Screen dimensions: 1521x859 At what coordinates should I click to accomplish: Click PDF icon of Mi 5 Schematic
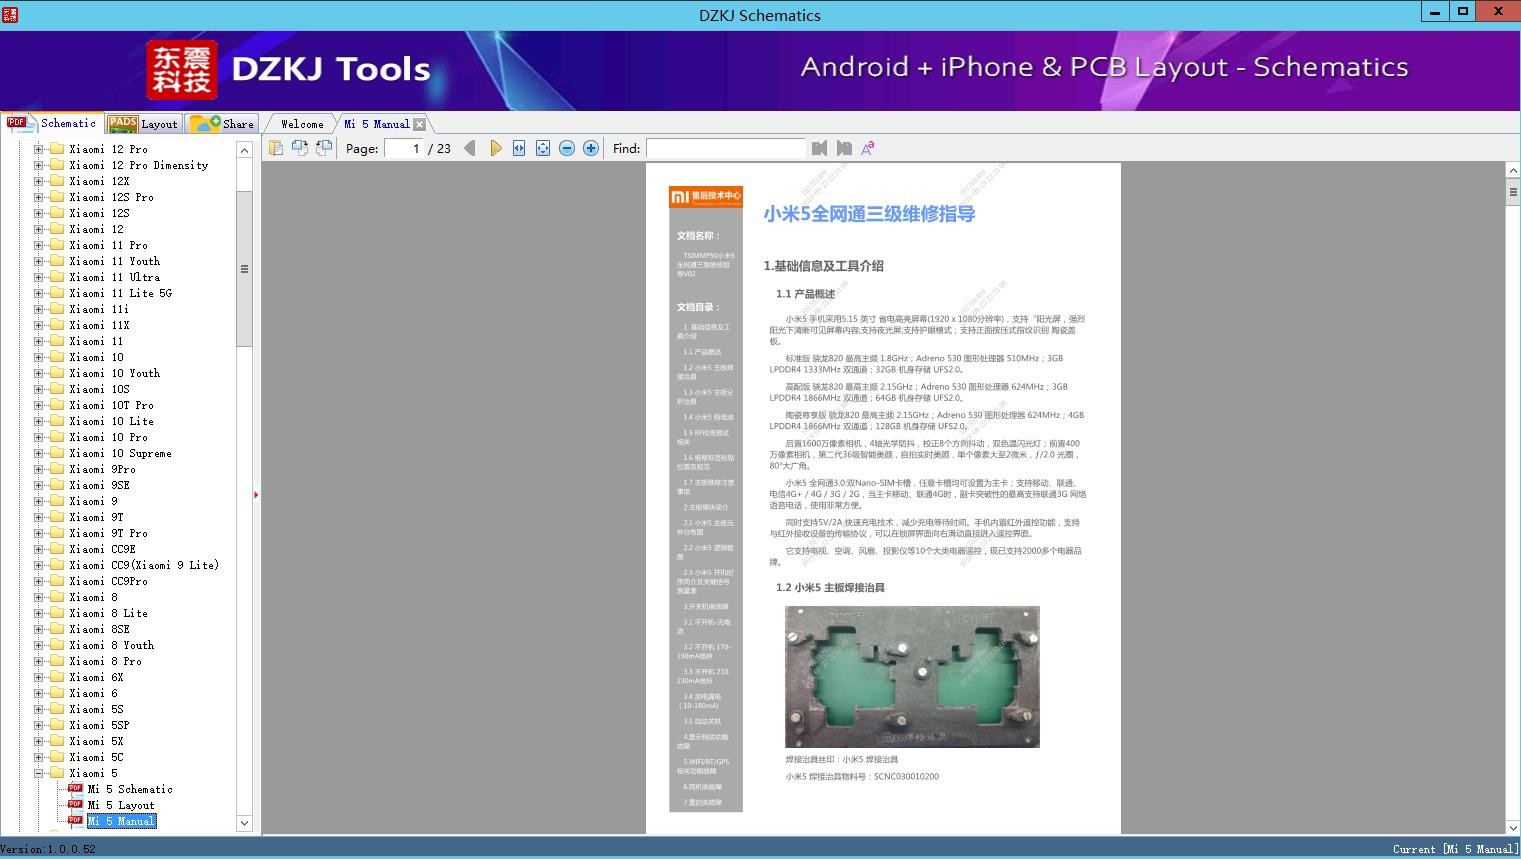75,789
